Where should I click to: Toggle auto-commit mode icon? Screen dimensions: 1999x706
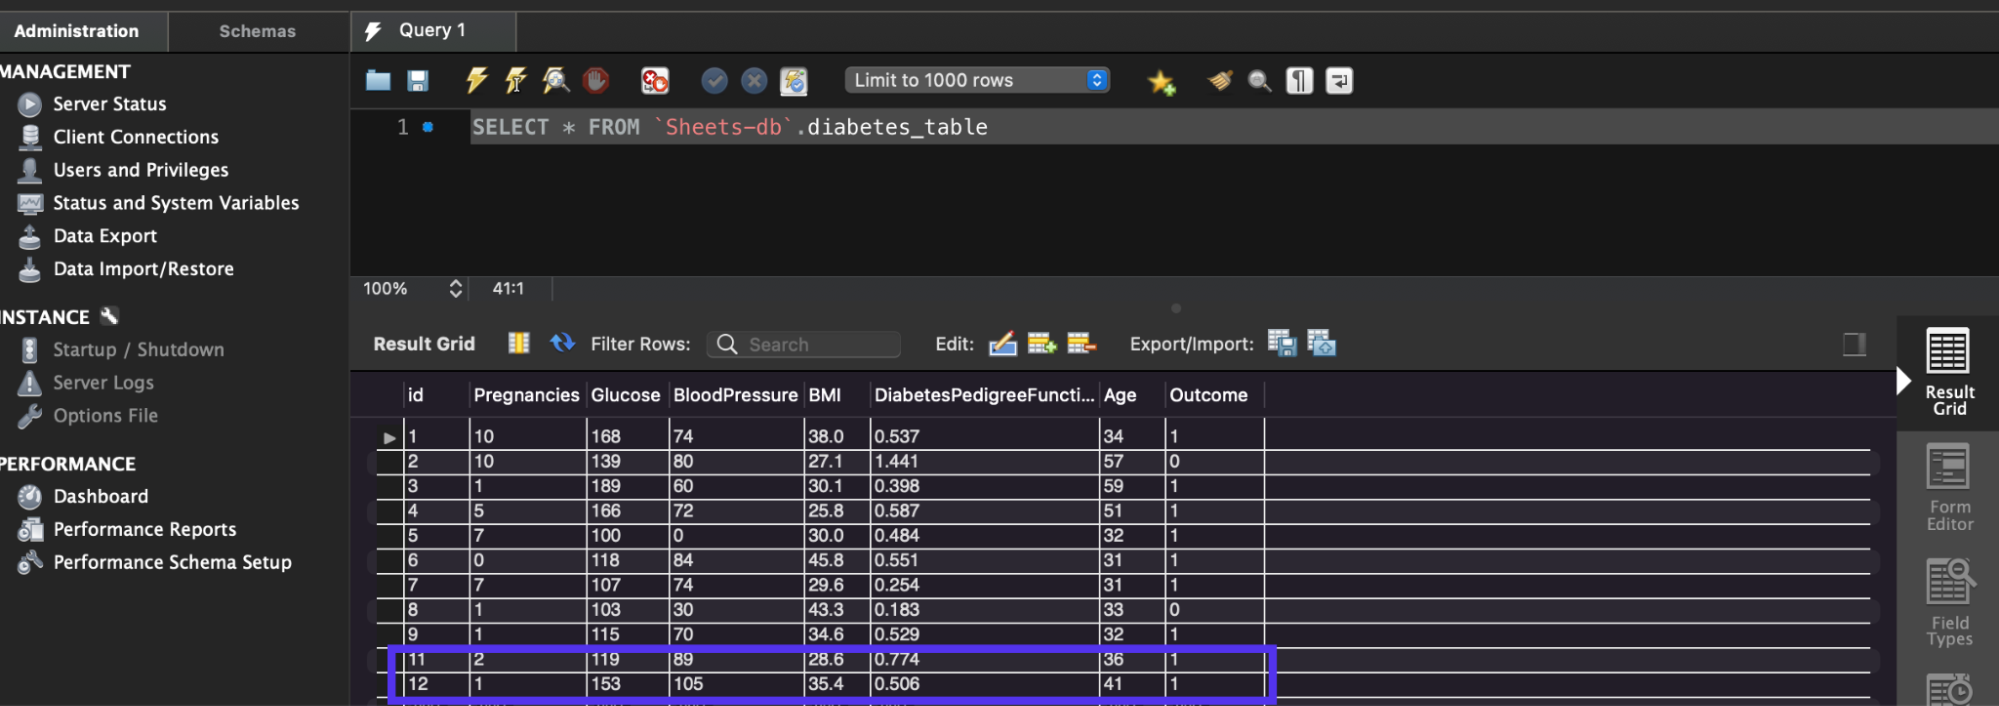[793, 81]
